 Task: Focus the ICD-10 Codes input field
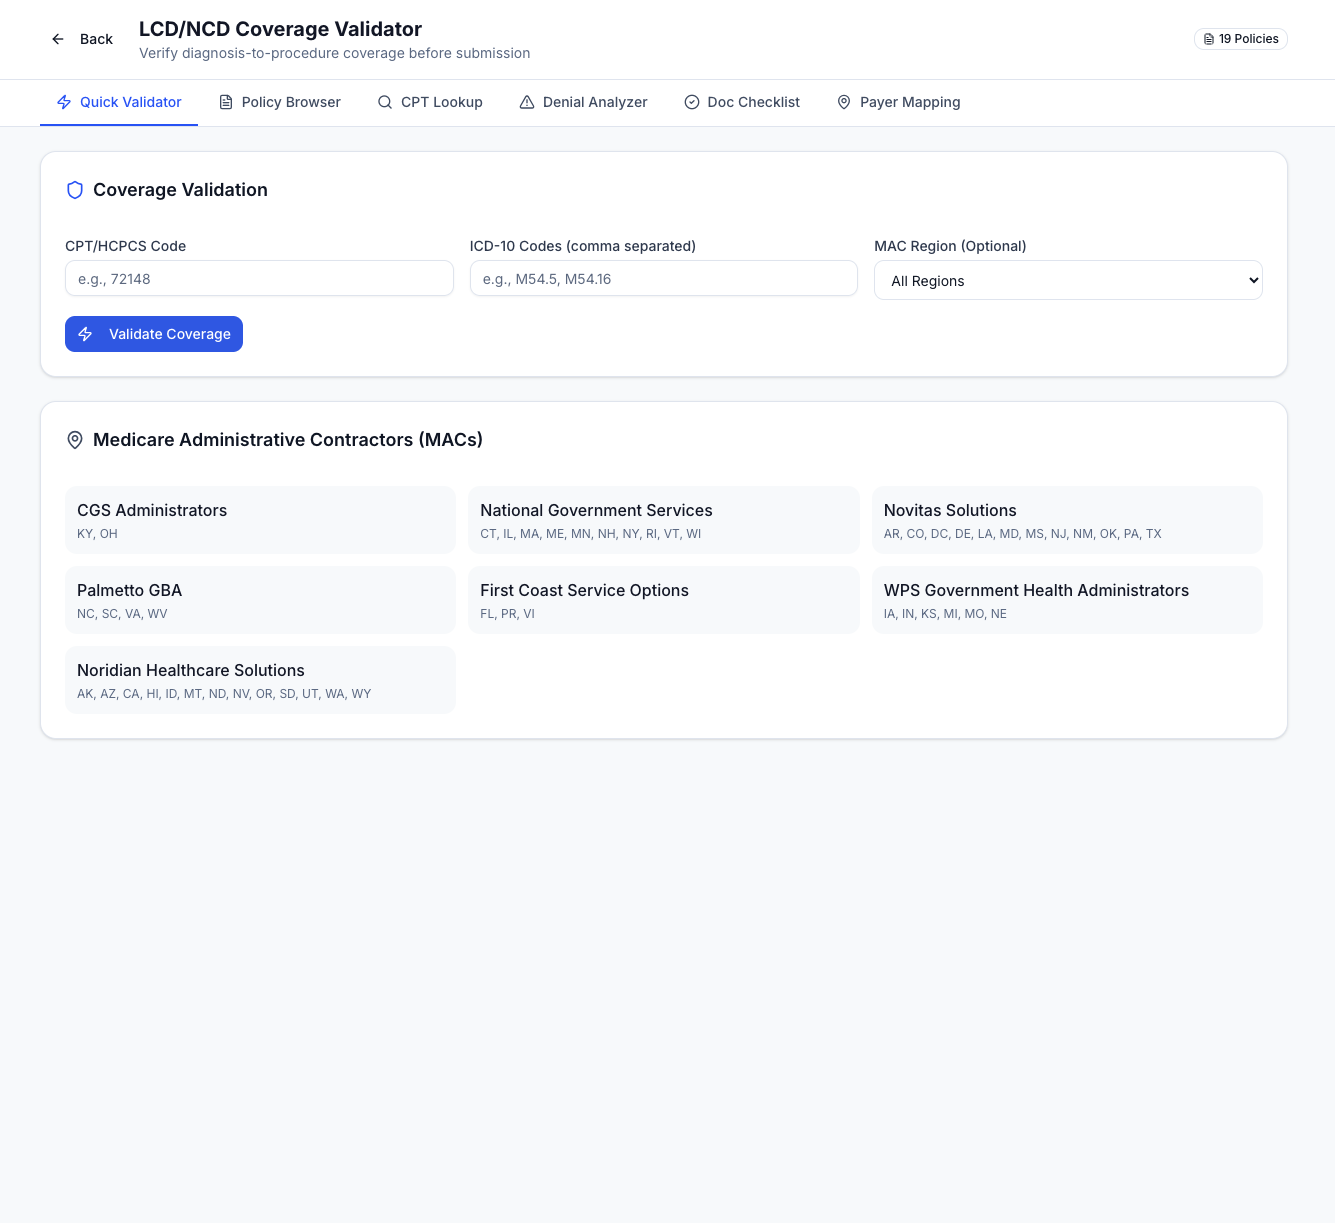664,279
